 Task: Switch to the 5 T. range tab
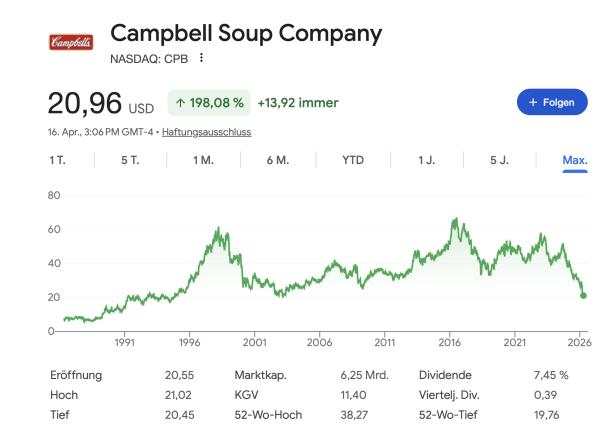coord(130,160)
